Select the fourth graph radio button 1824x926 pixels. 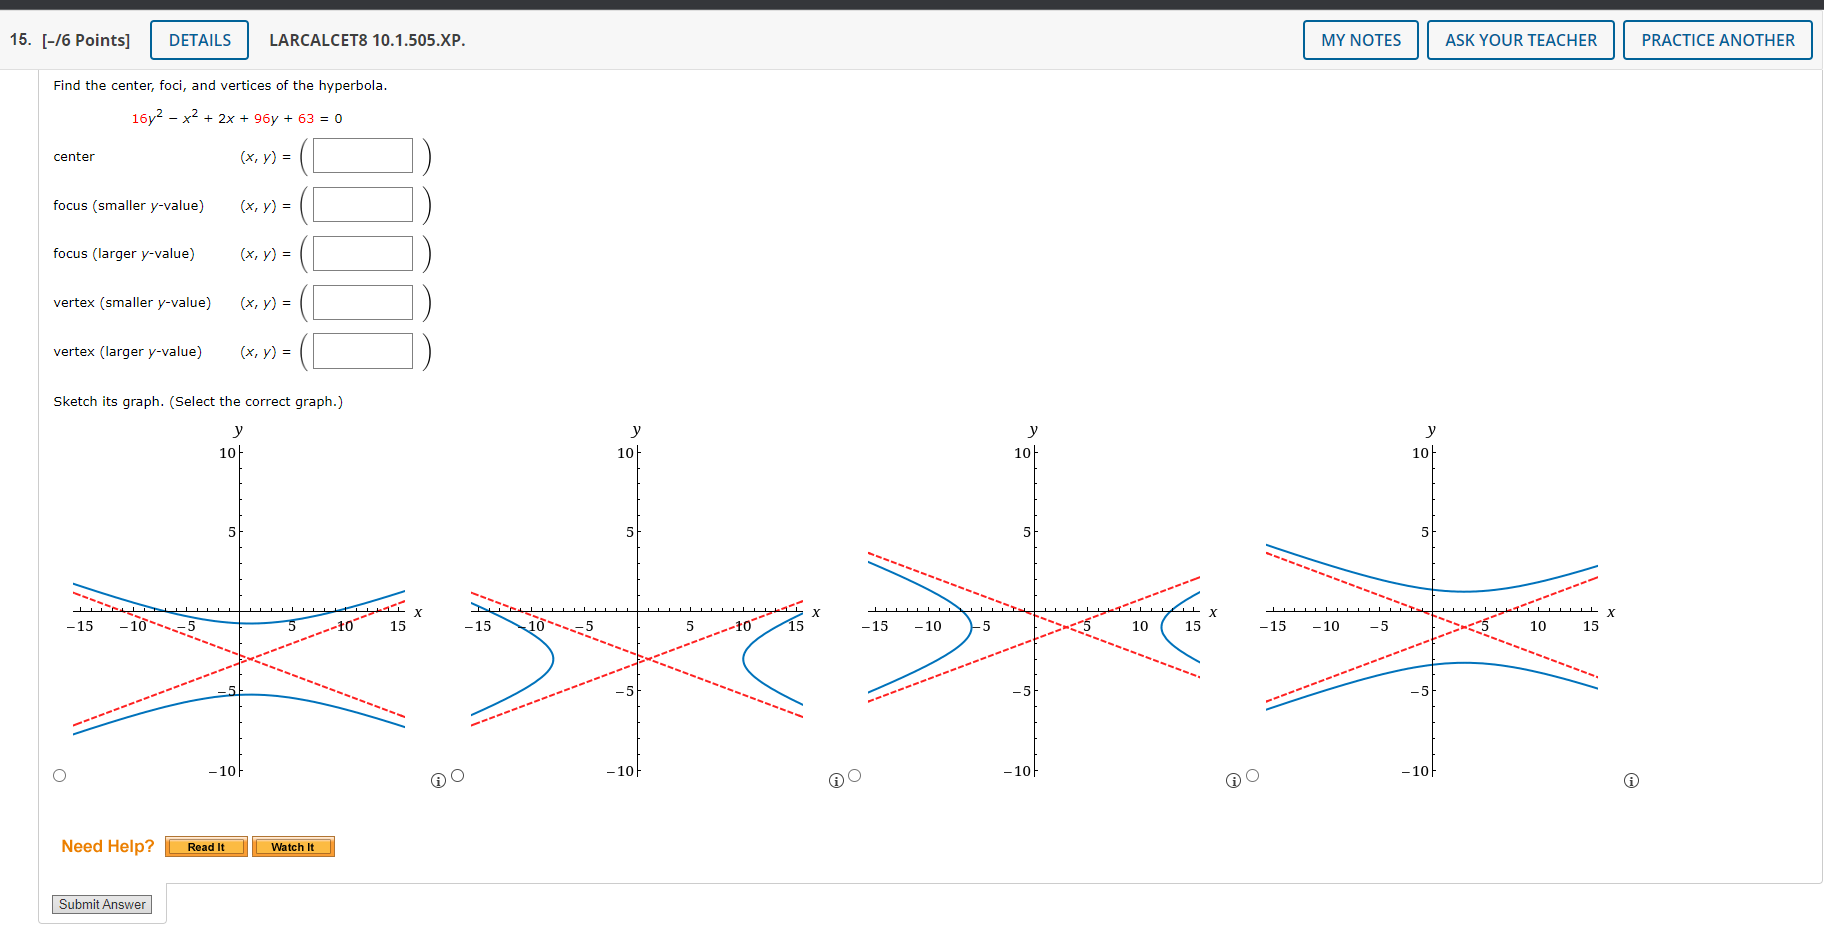click(1253, 776)
